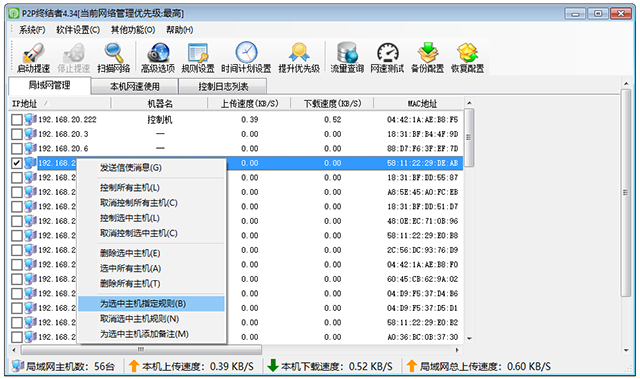This screenshot has height=379, width=640.
Task: Sort by the 机器名 column header
Action: click(x=160, y=104)
